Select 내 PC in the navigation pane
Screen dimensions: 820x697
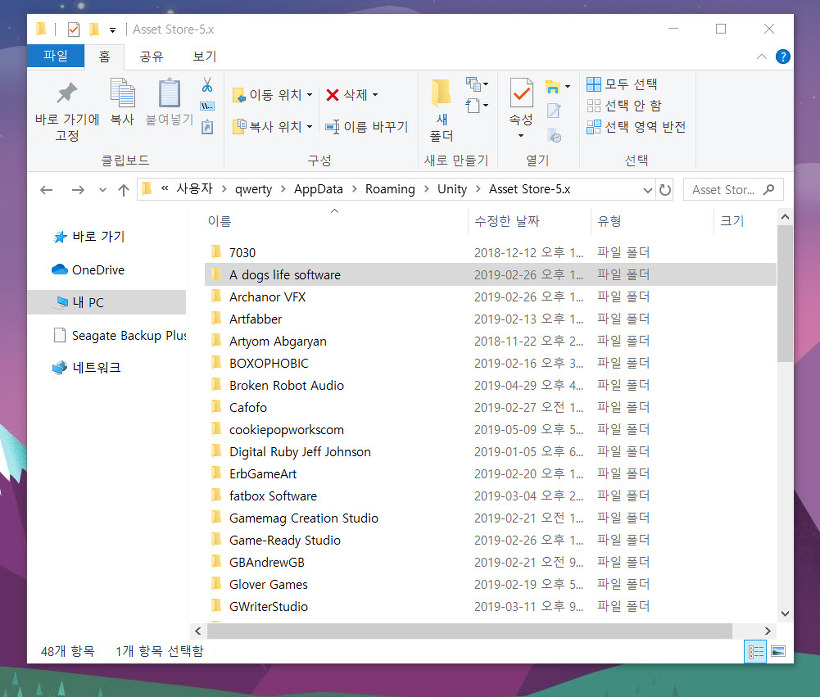click(107, 302)
